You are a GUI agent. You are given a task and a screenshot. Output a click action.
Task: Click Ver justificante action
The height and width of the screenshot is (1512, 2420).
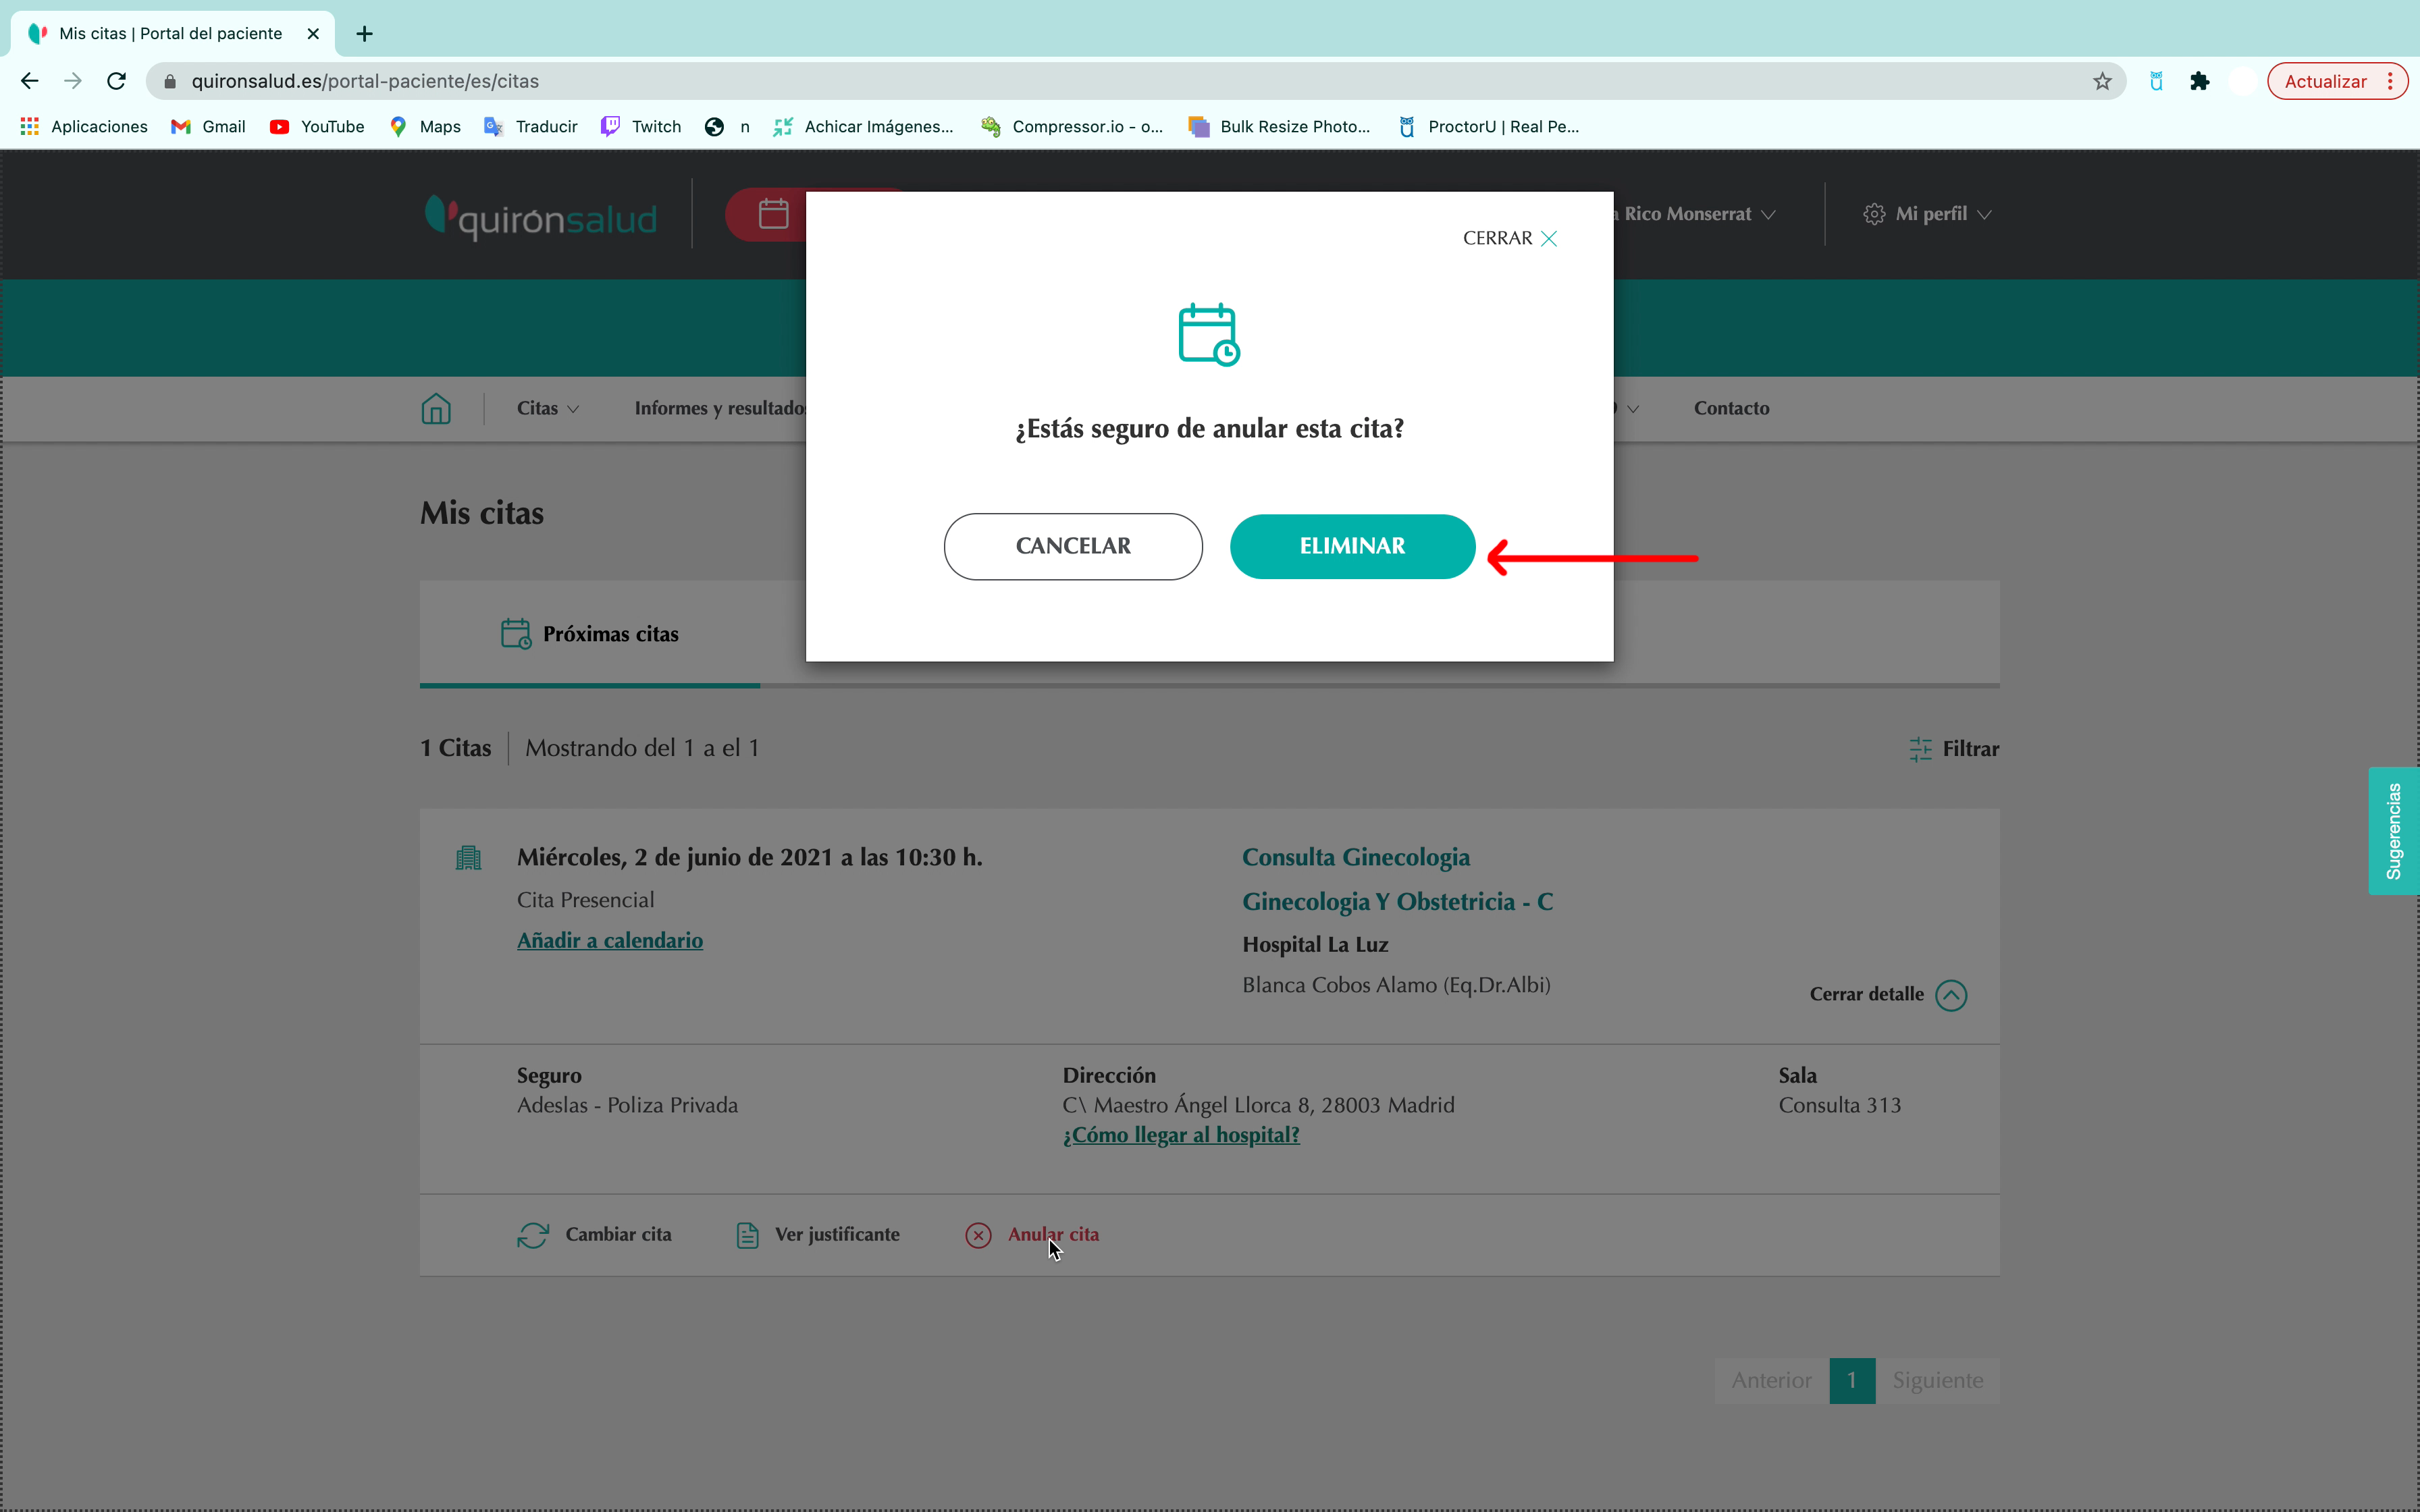[x=817, y=1235]
